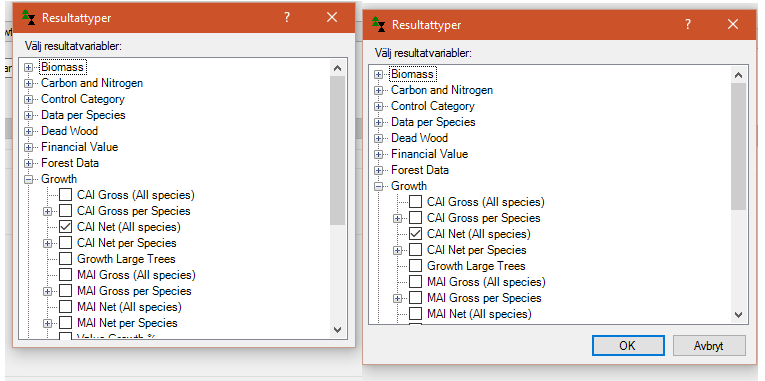
Task: Select Carbon and Nitrogen label in right dialog
Action: [x=442, y=90]
